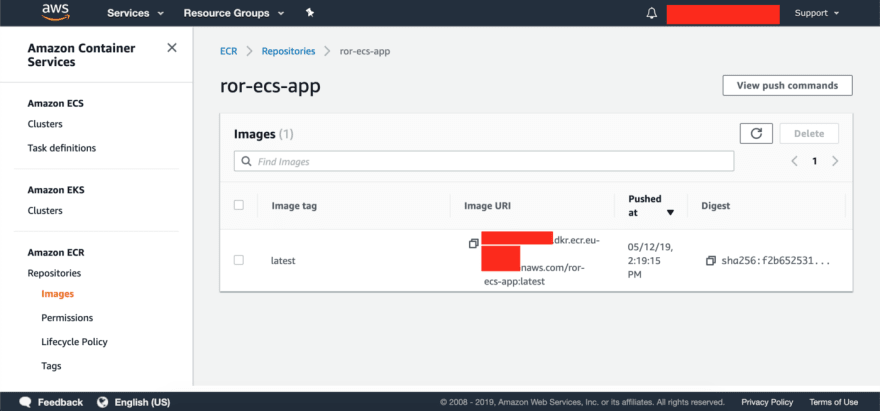Click the search magnifier in Find Images
Screen dimensions: 880x411
point(246,161)
